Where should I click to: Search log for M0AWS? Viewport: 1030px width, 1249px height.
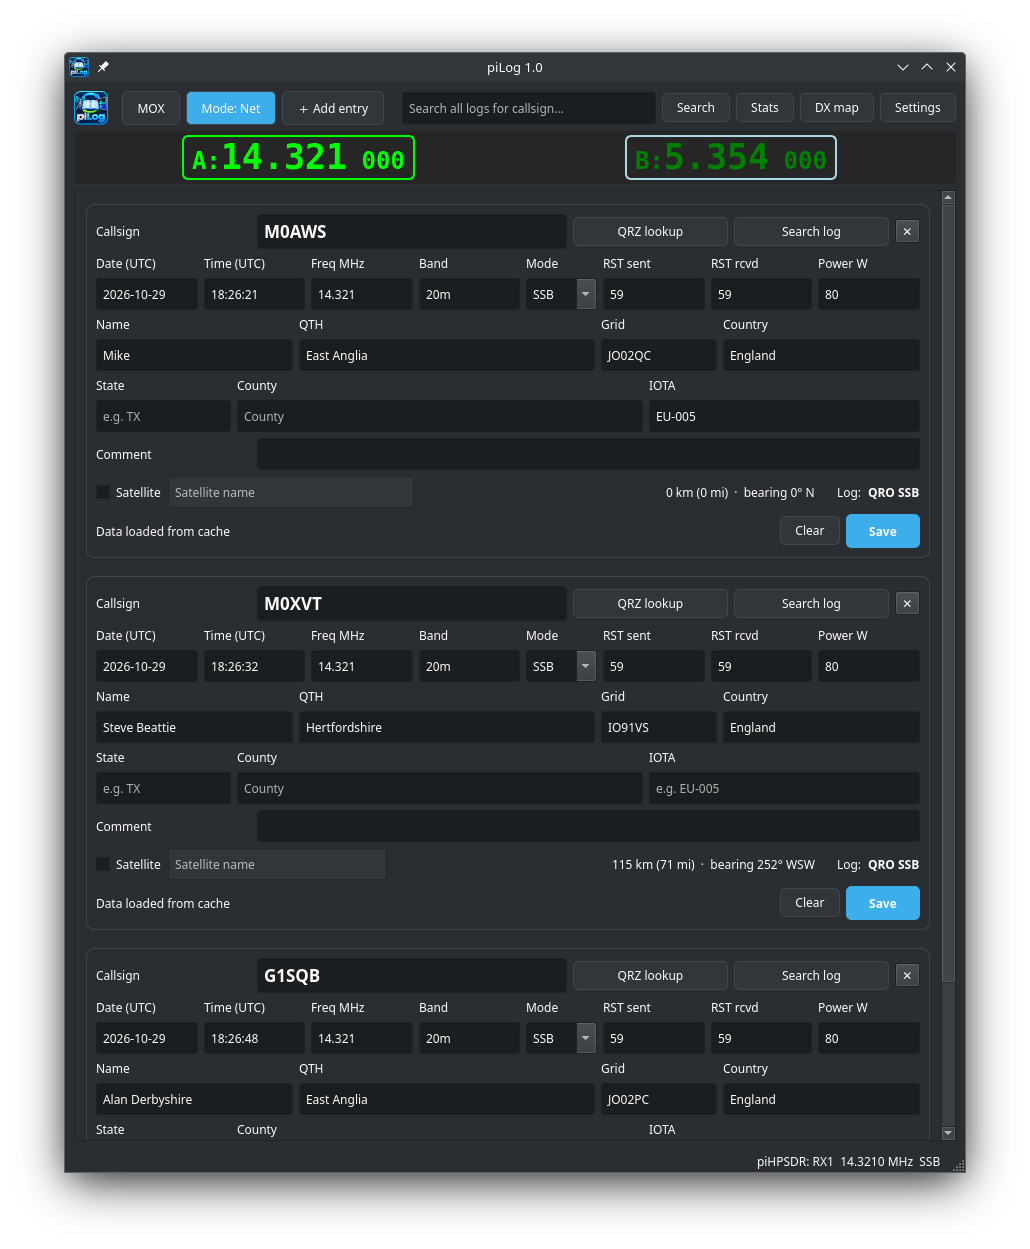click(x=811, y=231)
